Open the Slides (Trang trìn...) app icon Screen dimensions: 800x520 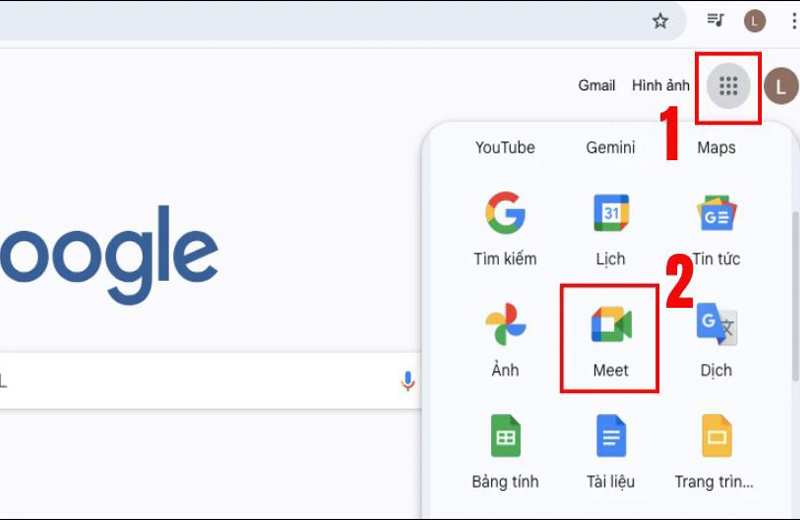(716, 435)
